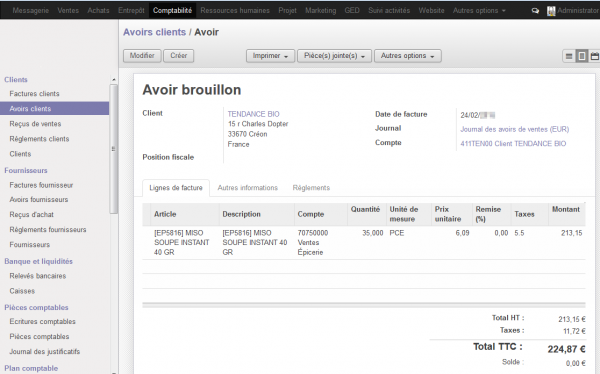600x374 pixels.
Task: Click sidebar scroll up arrow
Action: click(x=114, y=79)
